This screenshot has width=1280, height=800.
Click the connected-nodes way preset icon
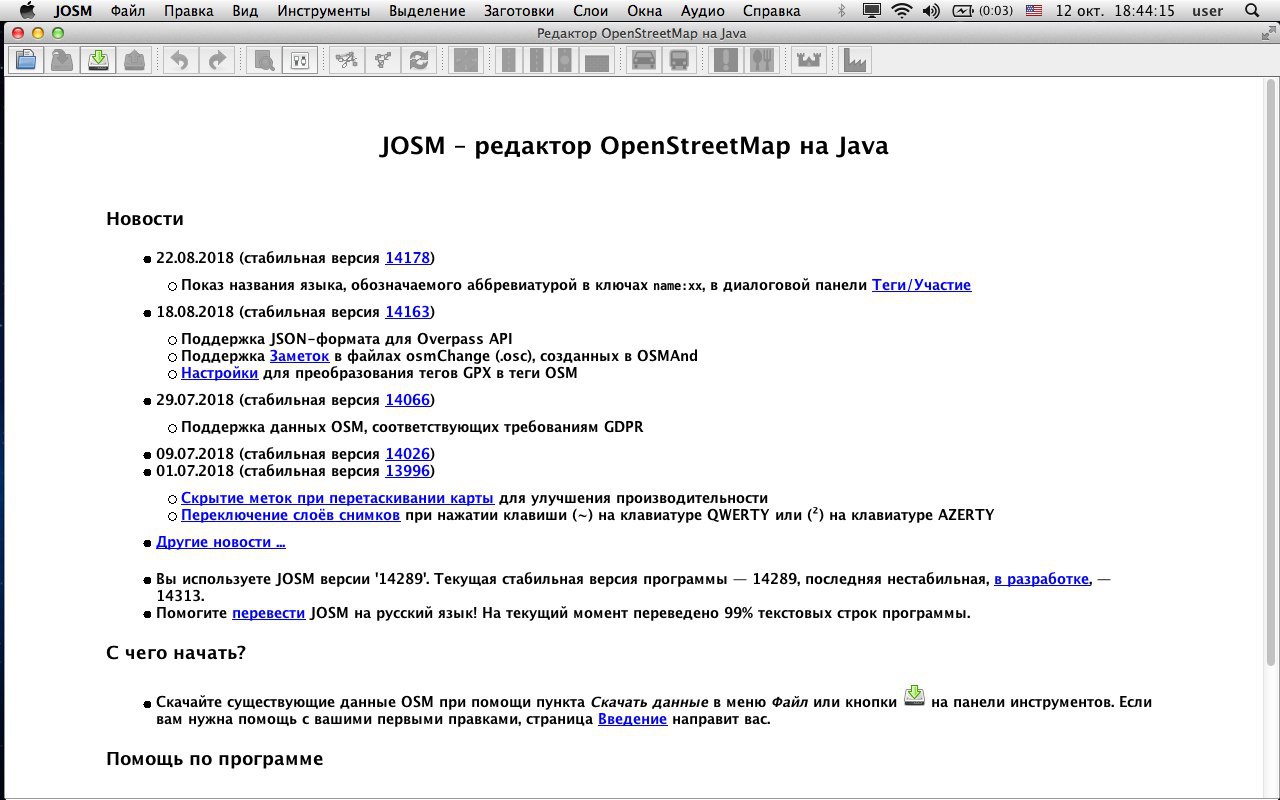pos(347,61)
